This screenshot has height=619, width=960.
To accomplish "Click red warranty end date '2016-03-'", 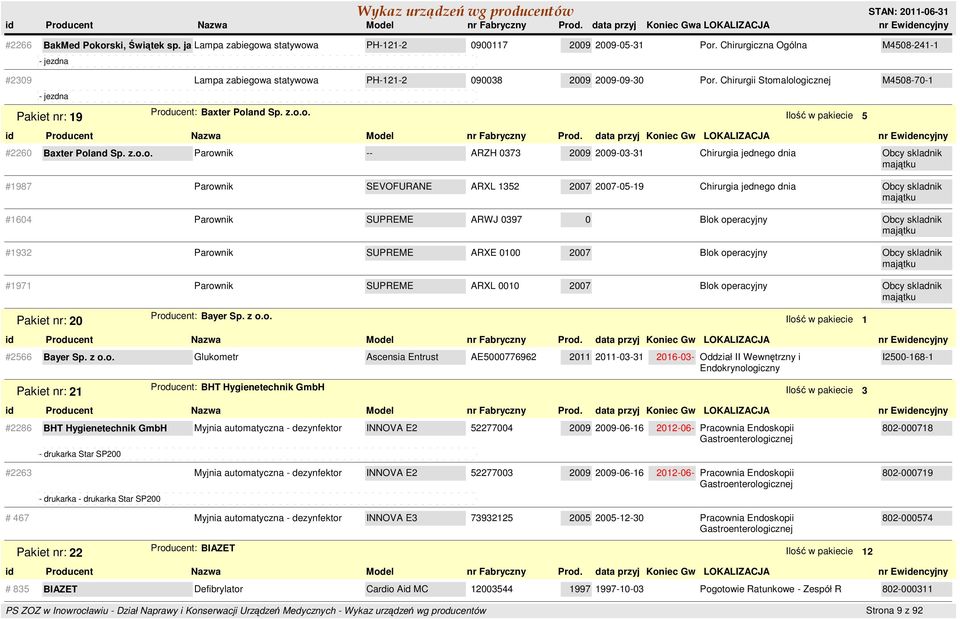I will 675,357.
